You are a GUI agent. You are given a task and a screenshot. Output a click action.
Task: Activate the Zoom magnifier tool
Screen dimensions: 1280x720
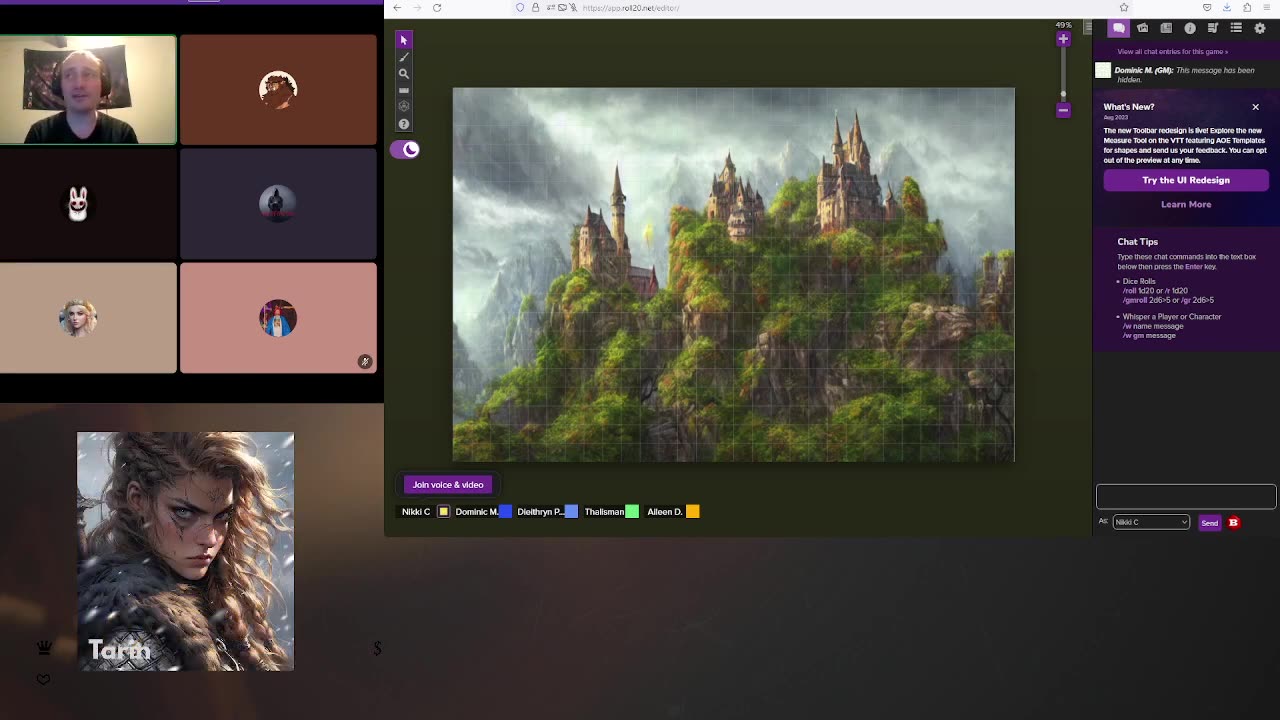tap(404, 74)
